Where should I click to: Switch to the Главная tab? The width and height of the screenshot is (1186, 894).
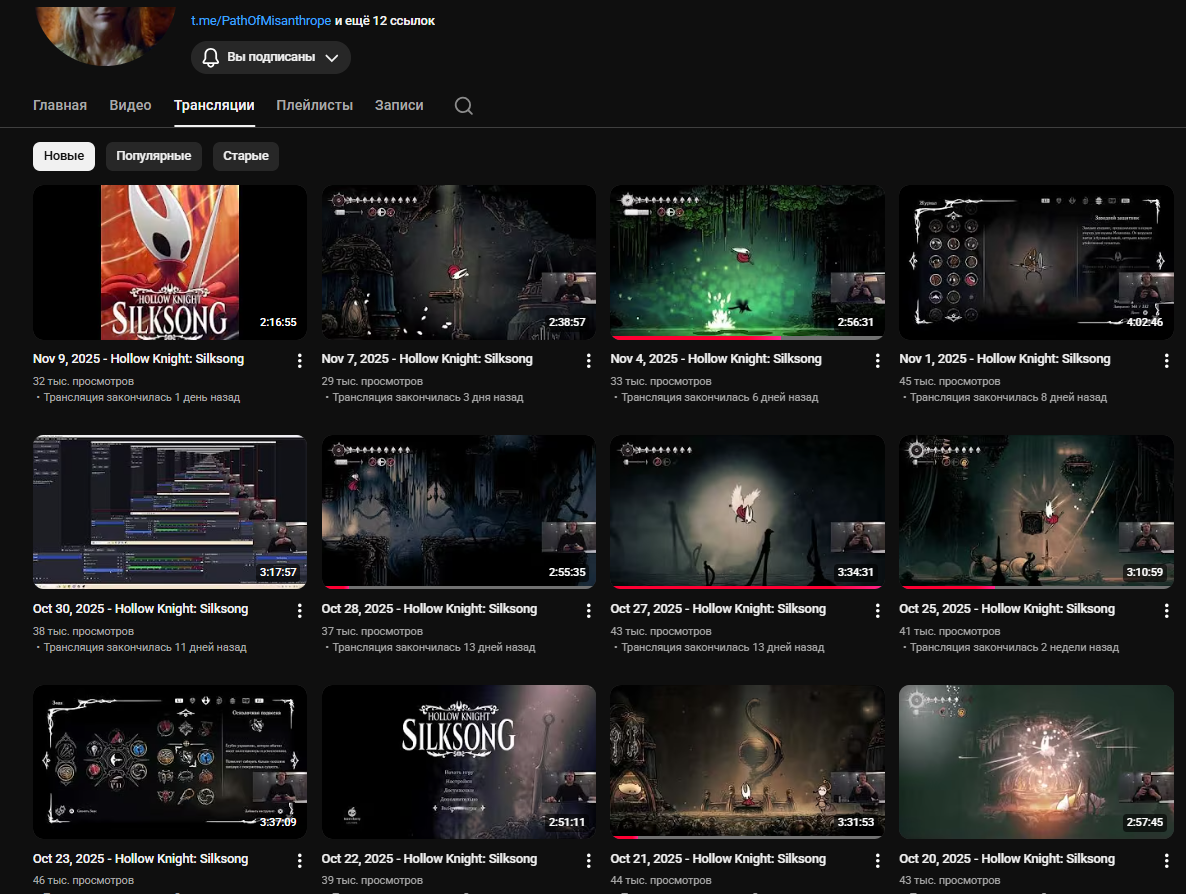[x=60, y=105]
